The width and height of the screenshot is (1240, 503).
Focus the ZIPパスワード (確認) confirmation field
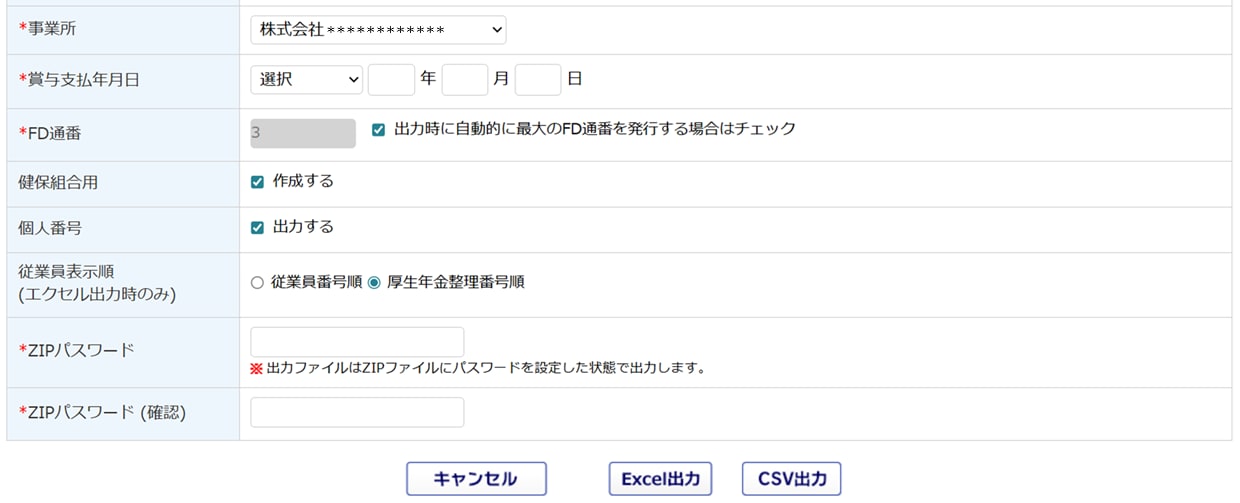click(357, 412)
